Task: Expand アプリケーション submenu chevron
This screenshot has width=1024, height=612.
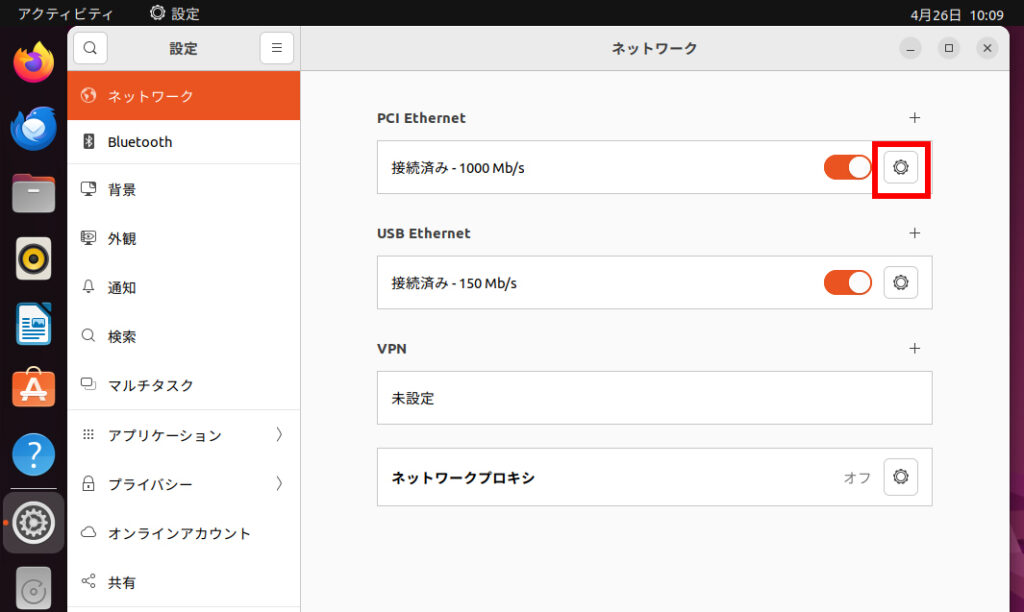Action: (x=279, y=434)
